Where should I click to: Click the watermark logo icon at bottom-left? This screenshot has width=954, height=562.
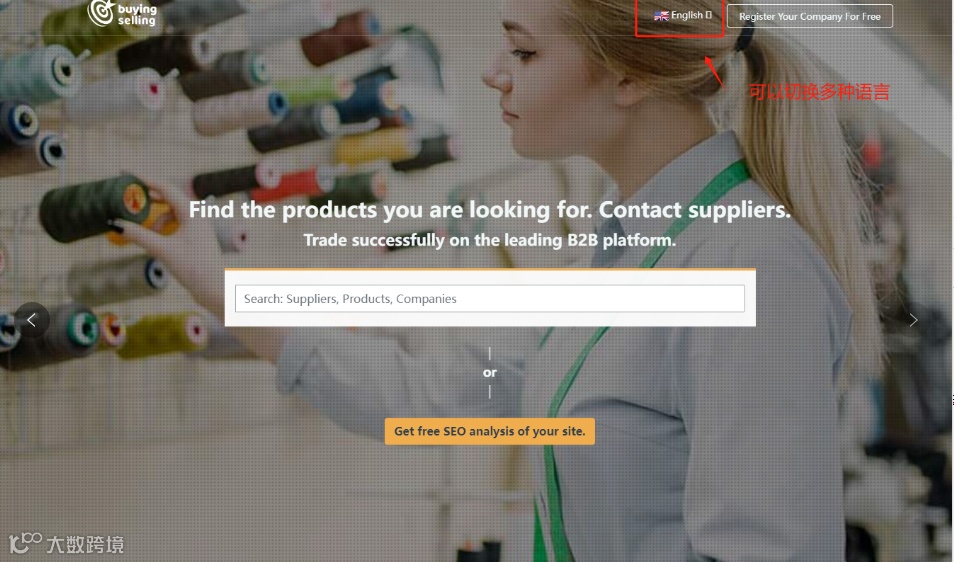(26, 543)
